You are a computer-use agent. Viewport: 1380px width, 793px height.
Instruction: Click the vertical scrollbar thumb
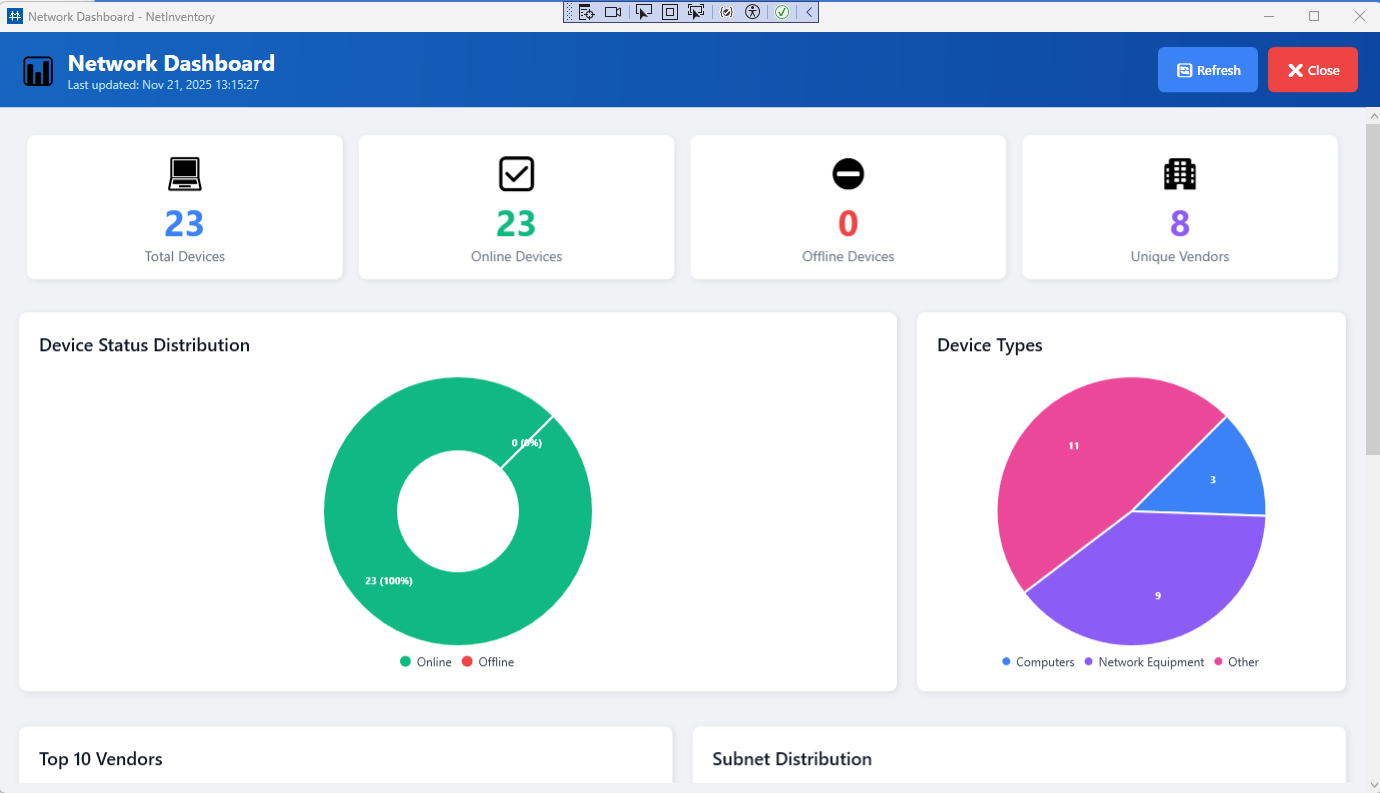point(1372,290)
